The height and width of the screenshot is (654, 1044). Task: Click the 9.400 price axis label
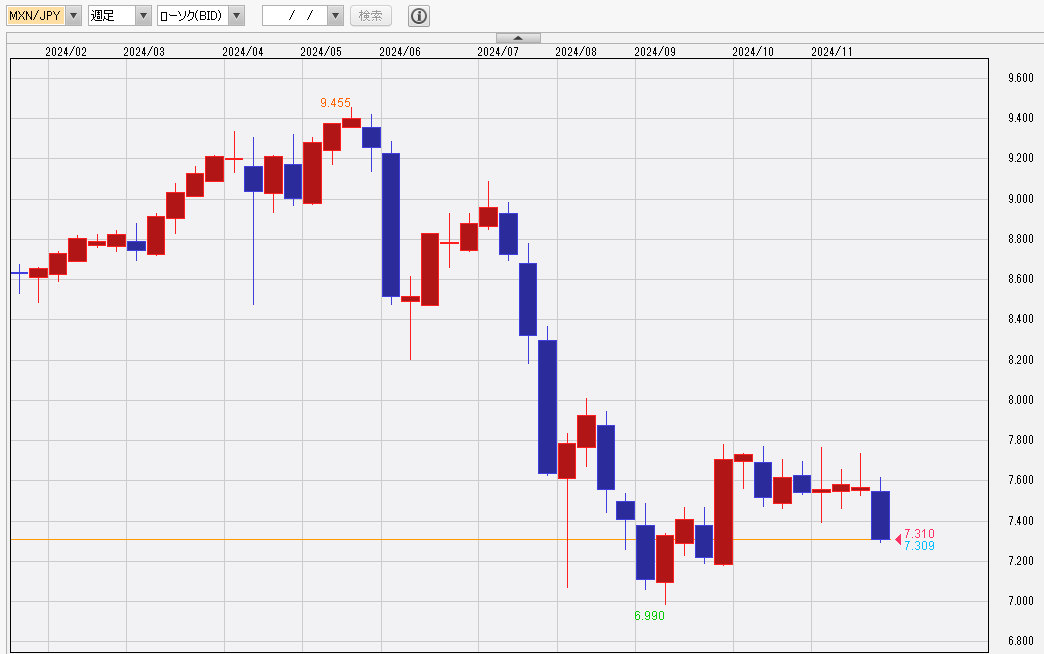[1021, 118]
